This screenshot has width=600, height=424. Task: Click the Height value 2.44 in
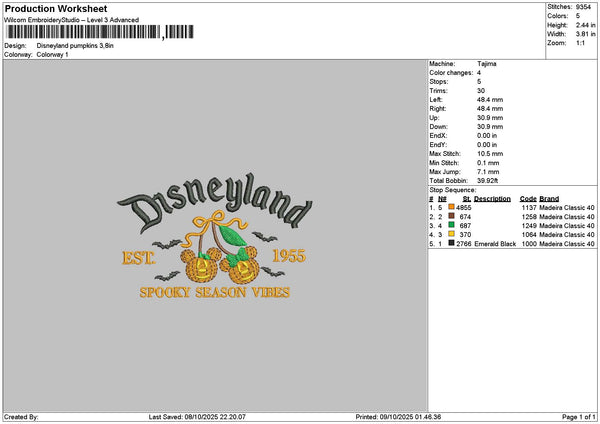pyautogui.click(x=585, y=25)
